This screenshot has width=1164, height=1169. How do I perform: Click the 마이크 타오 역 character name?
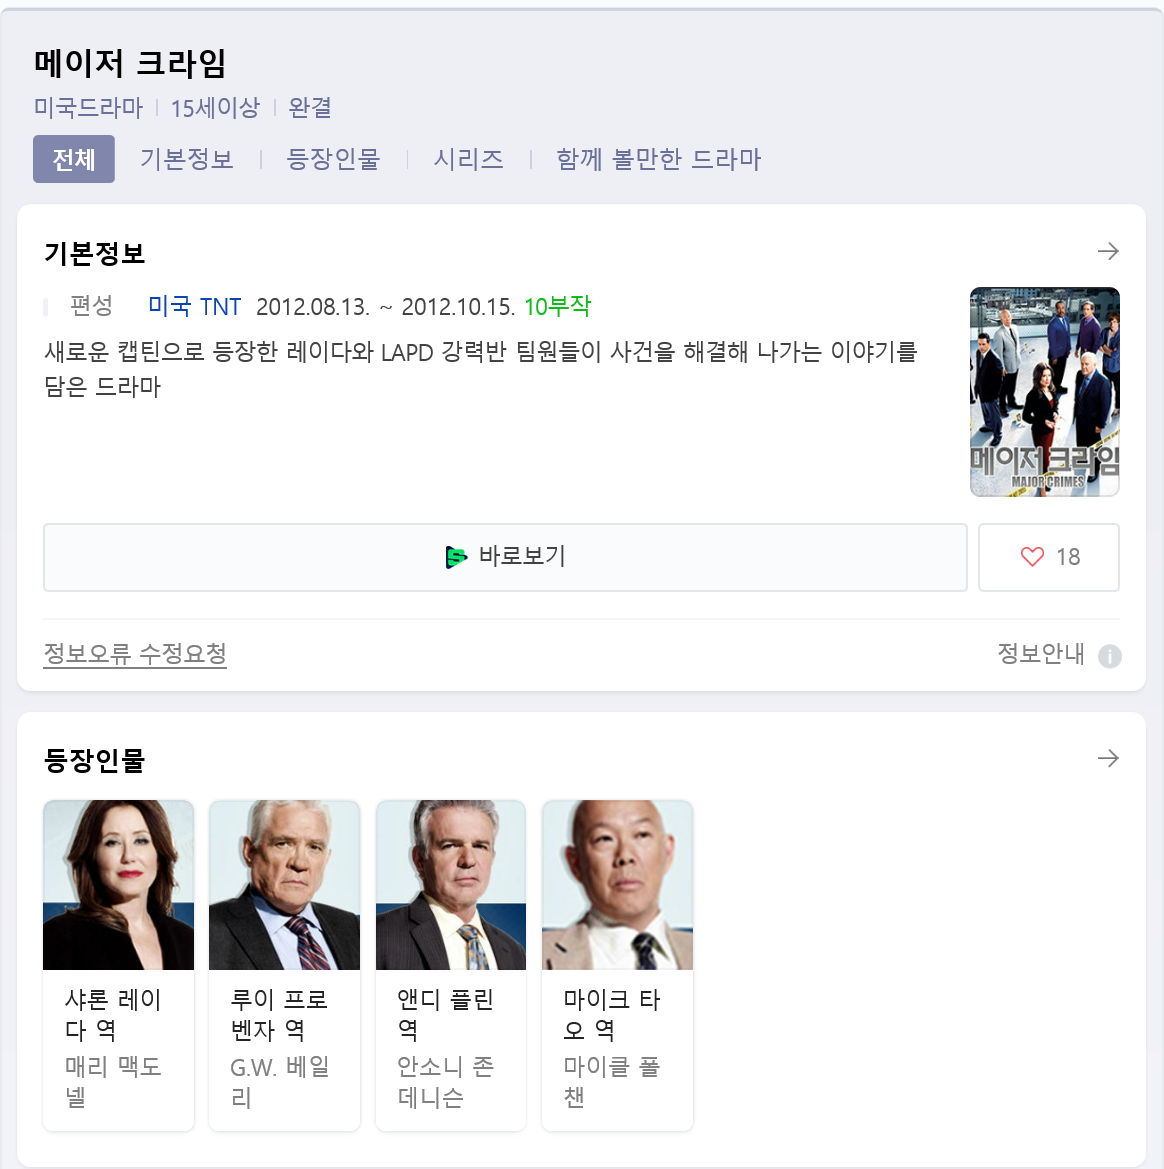[611, 1015]
